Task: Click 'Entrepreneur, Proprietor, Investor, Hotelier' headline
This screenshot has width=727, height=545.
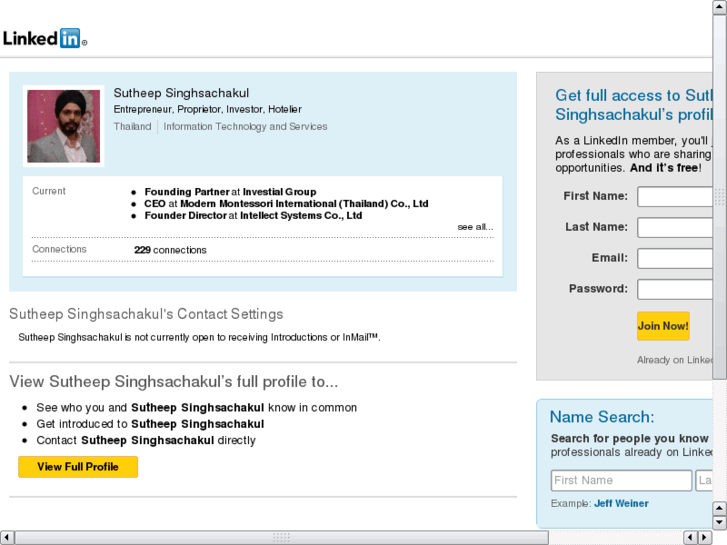Action: [x=208, y=109]
